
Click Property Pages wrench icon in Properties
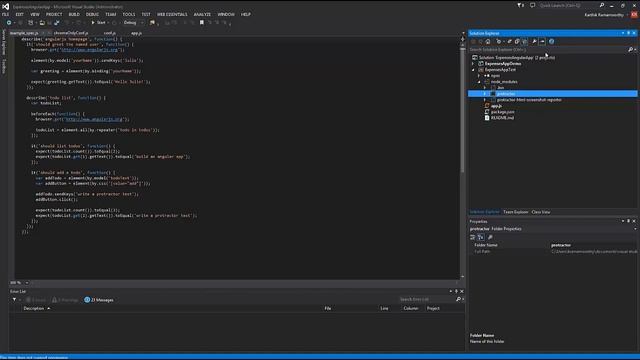[490, 237]
